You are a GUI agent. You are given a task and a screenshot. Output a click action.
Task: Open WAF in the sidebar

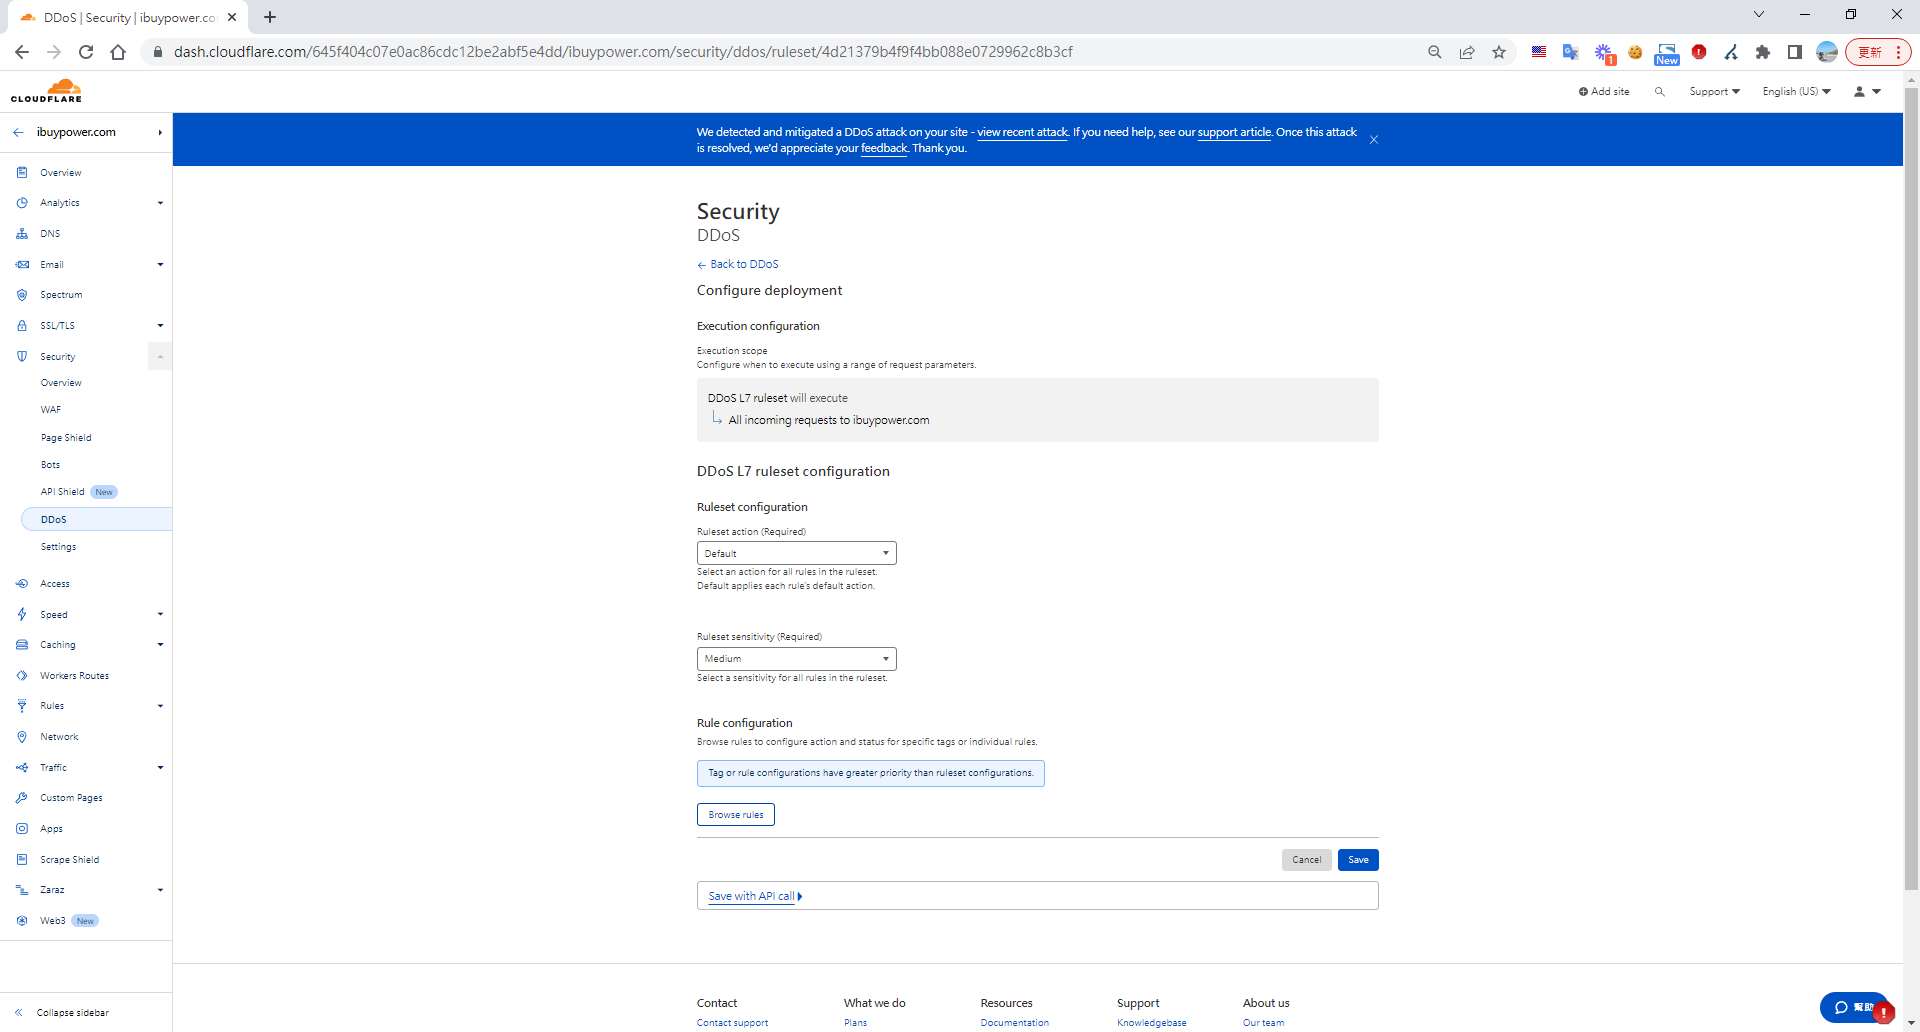pos(51,410)
